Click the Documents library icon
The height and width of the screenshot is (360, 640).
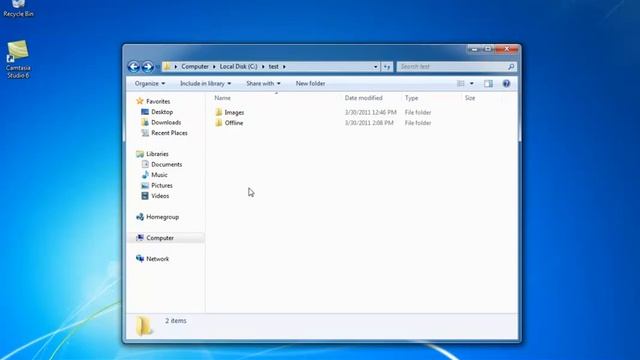tap(145, 164)
